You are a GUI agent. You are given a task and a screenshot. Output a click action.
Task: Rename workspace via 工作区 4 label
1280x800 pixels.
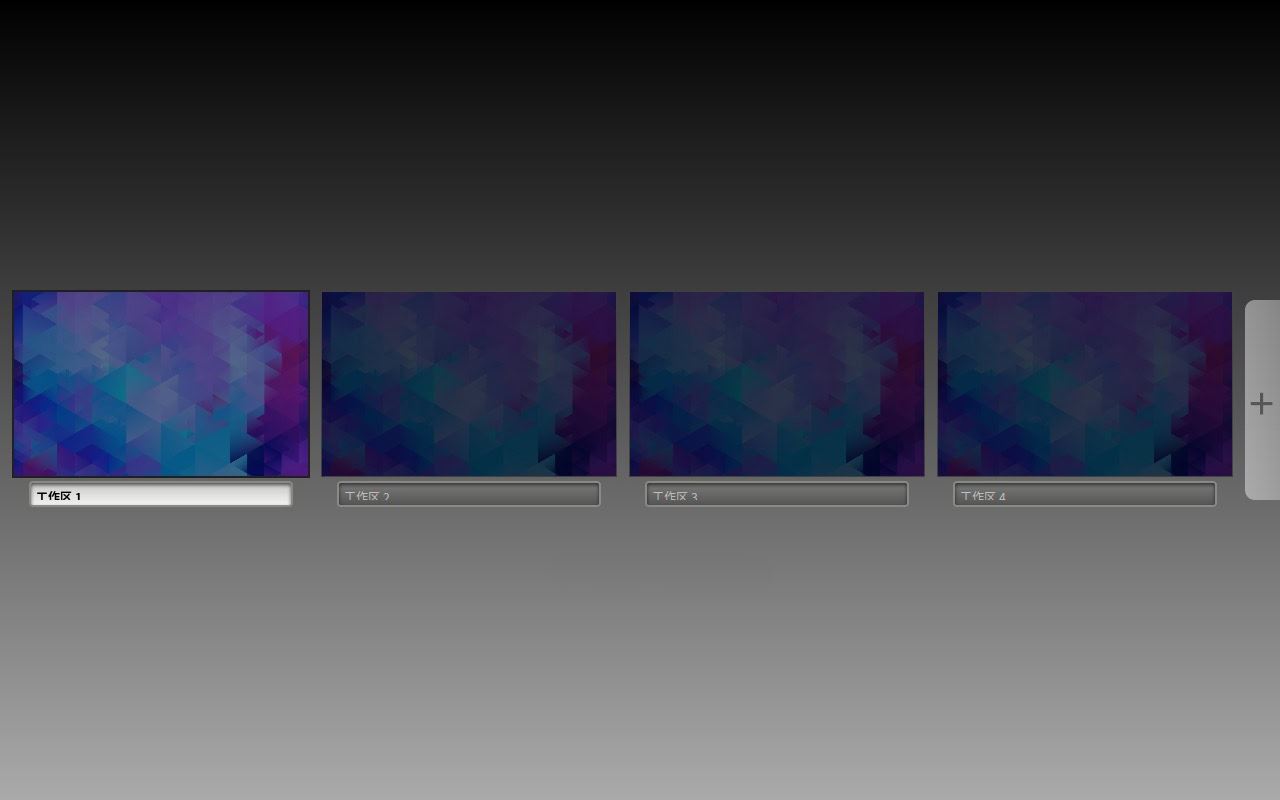[x=1085, y=495]
